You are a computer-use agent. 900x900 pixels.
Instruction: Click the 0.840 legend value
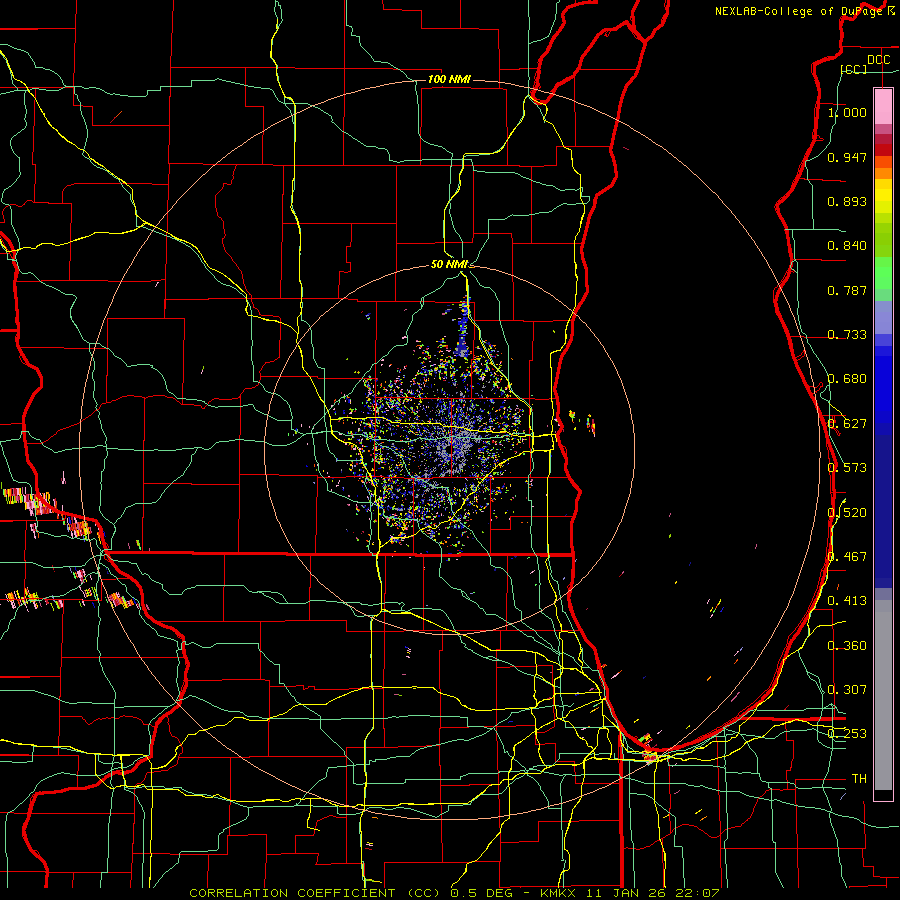click(x=847, y=246)
